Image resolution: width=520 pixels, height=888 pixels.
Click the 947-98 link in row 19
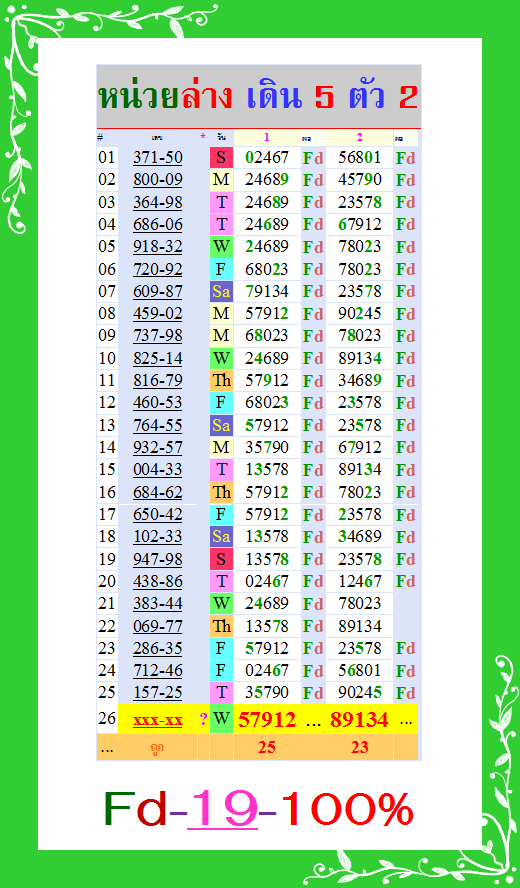[x=158, y=559]
